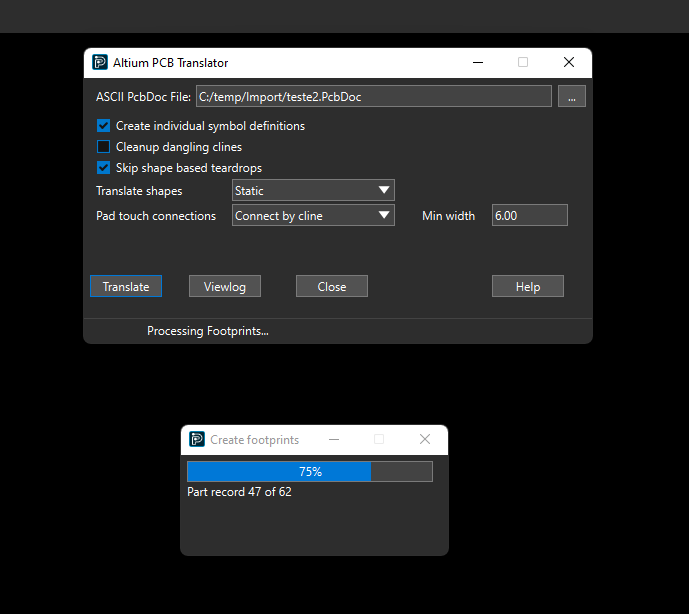Open the Translate shapes dropdown
Viewport: 689px width, 614px height.
point(313,190)
